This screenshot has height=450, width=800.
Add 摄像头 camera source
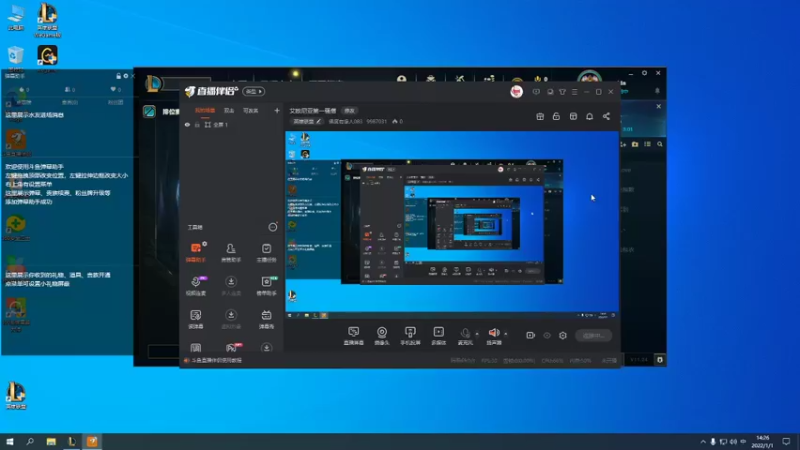382,336
